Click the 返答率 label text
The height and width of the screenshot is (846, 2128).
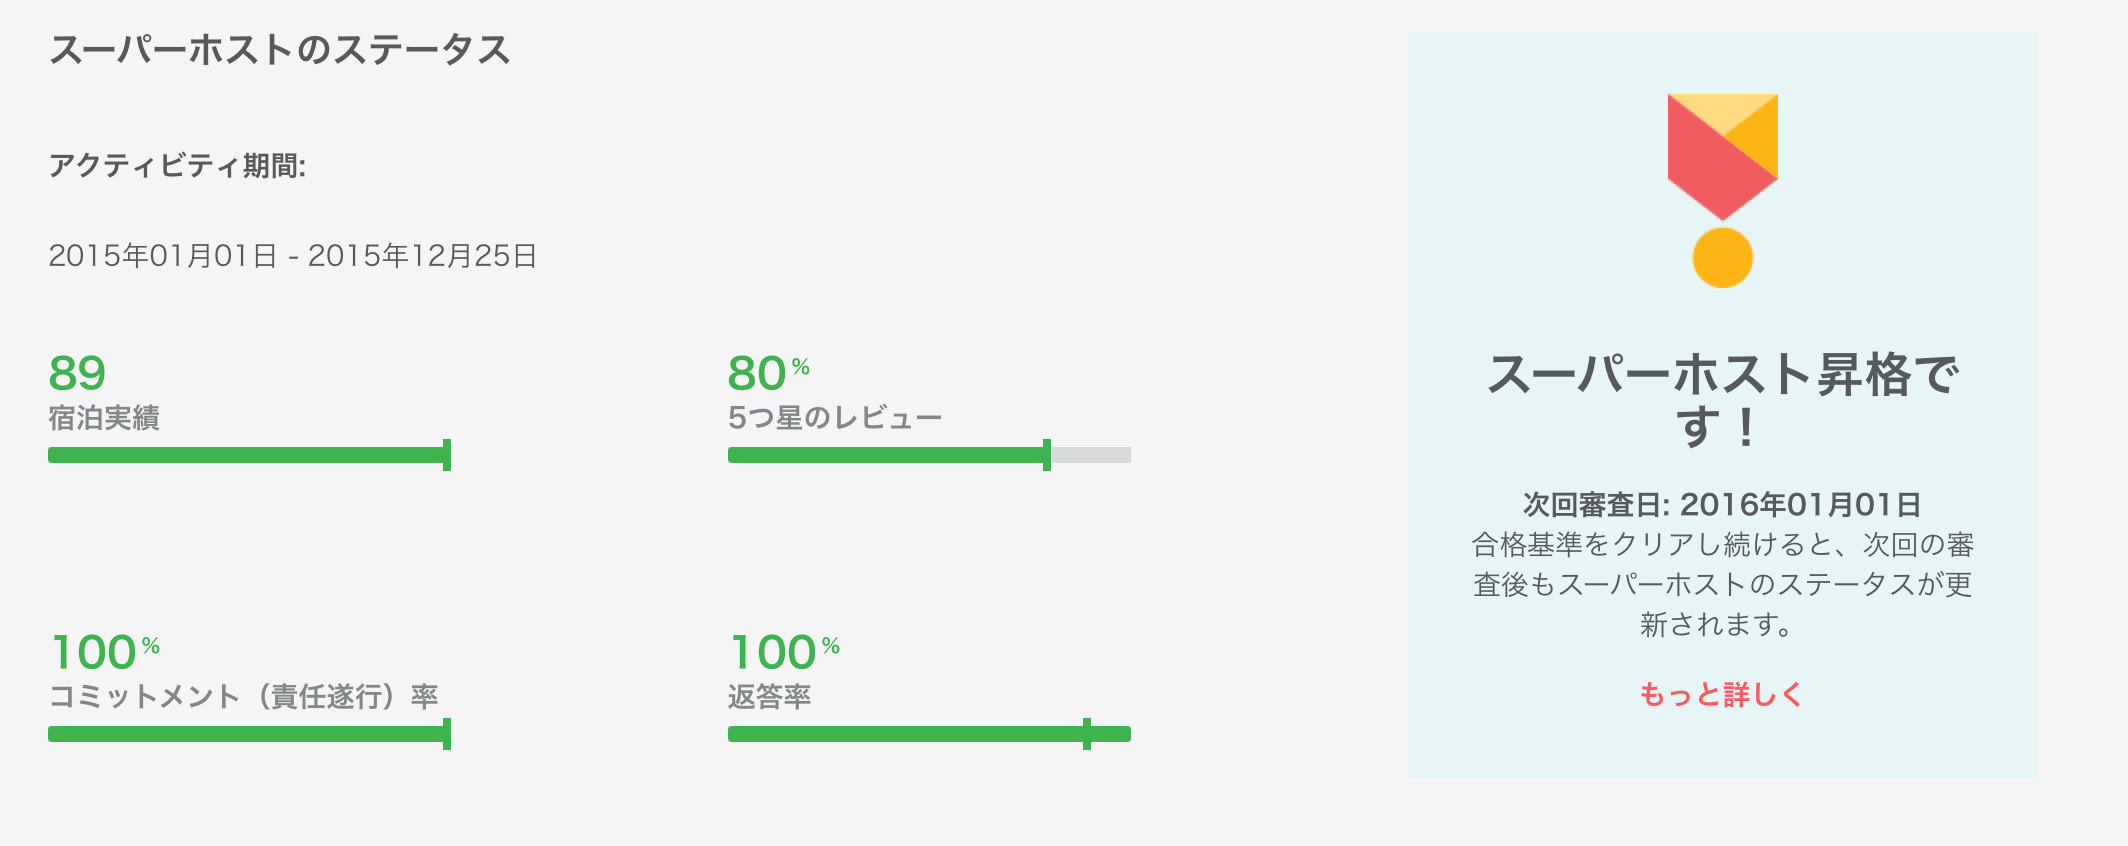click(769, 696)
